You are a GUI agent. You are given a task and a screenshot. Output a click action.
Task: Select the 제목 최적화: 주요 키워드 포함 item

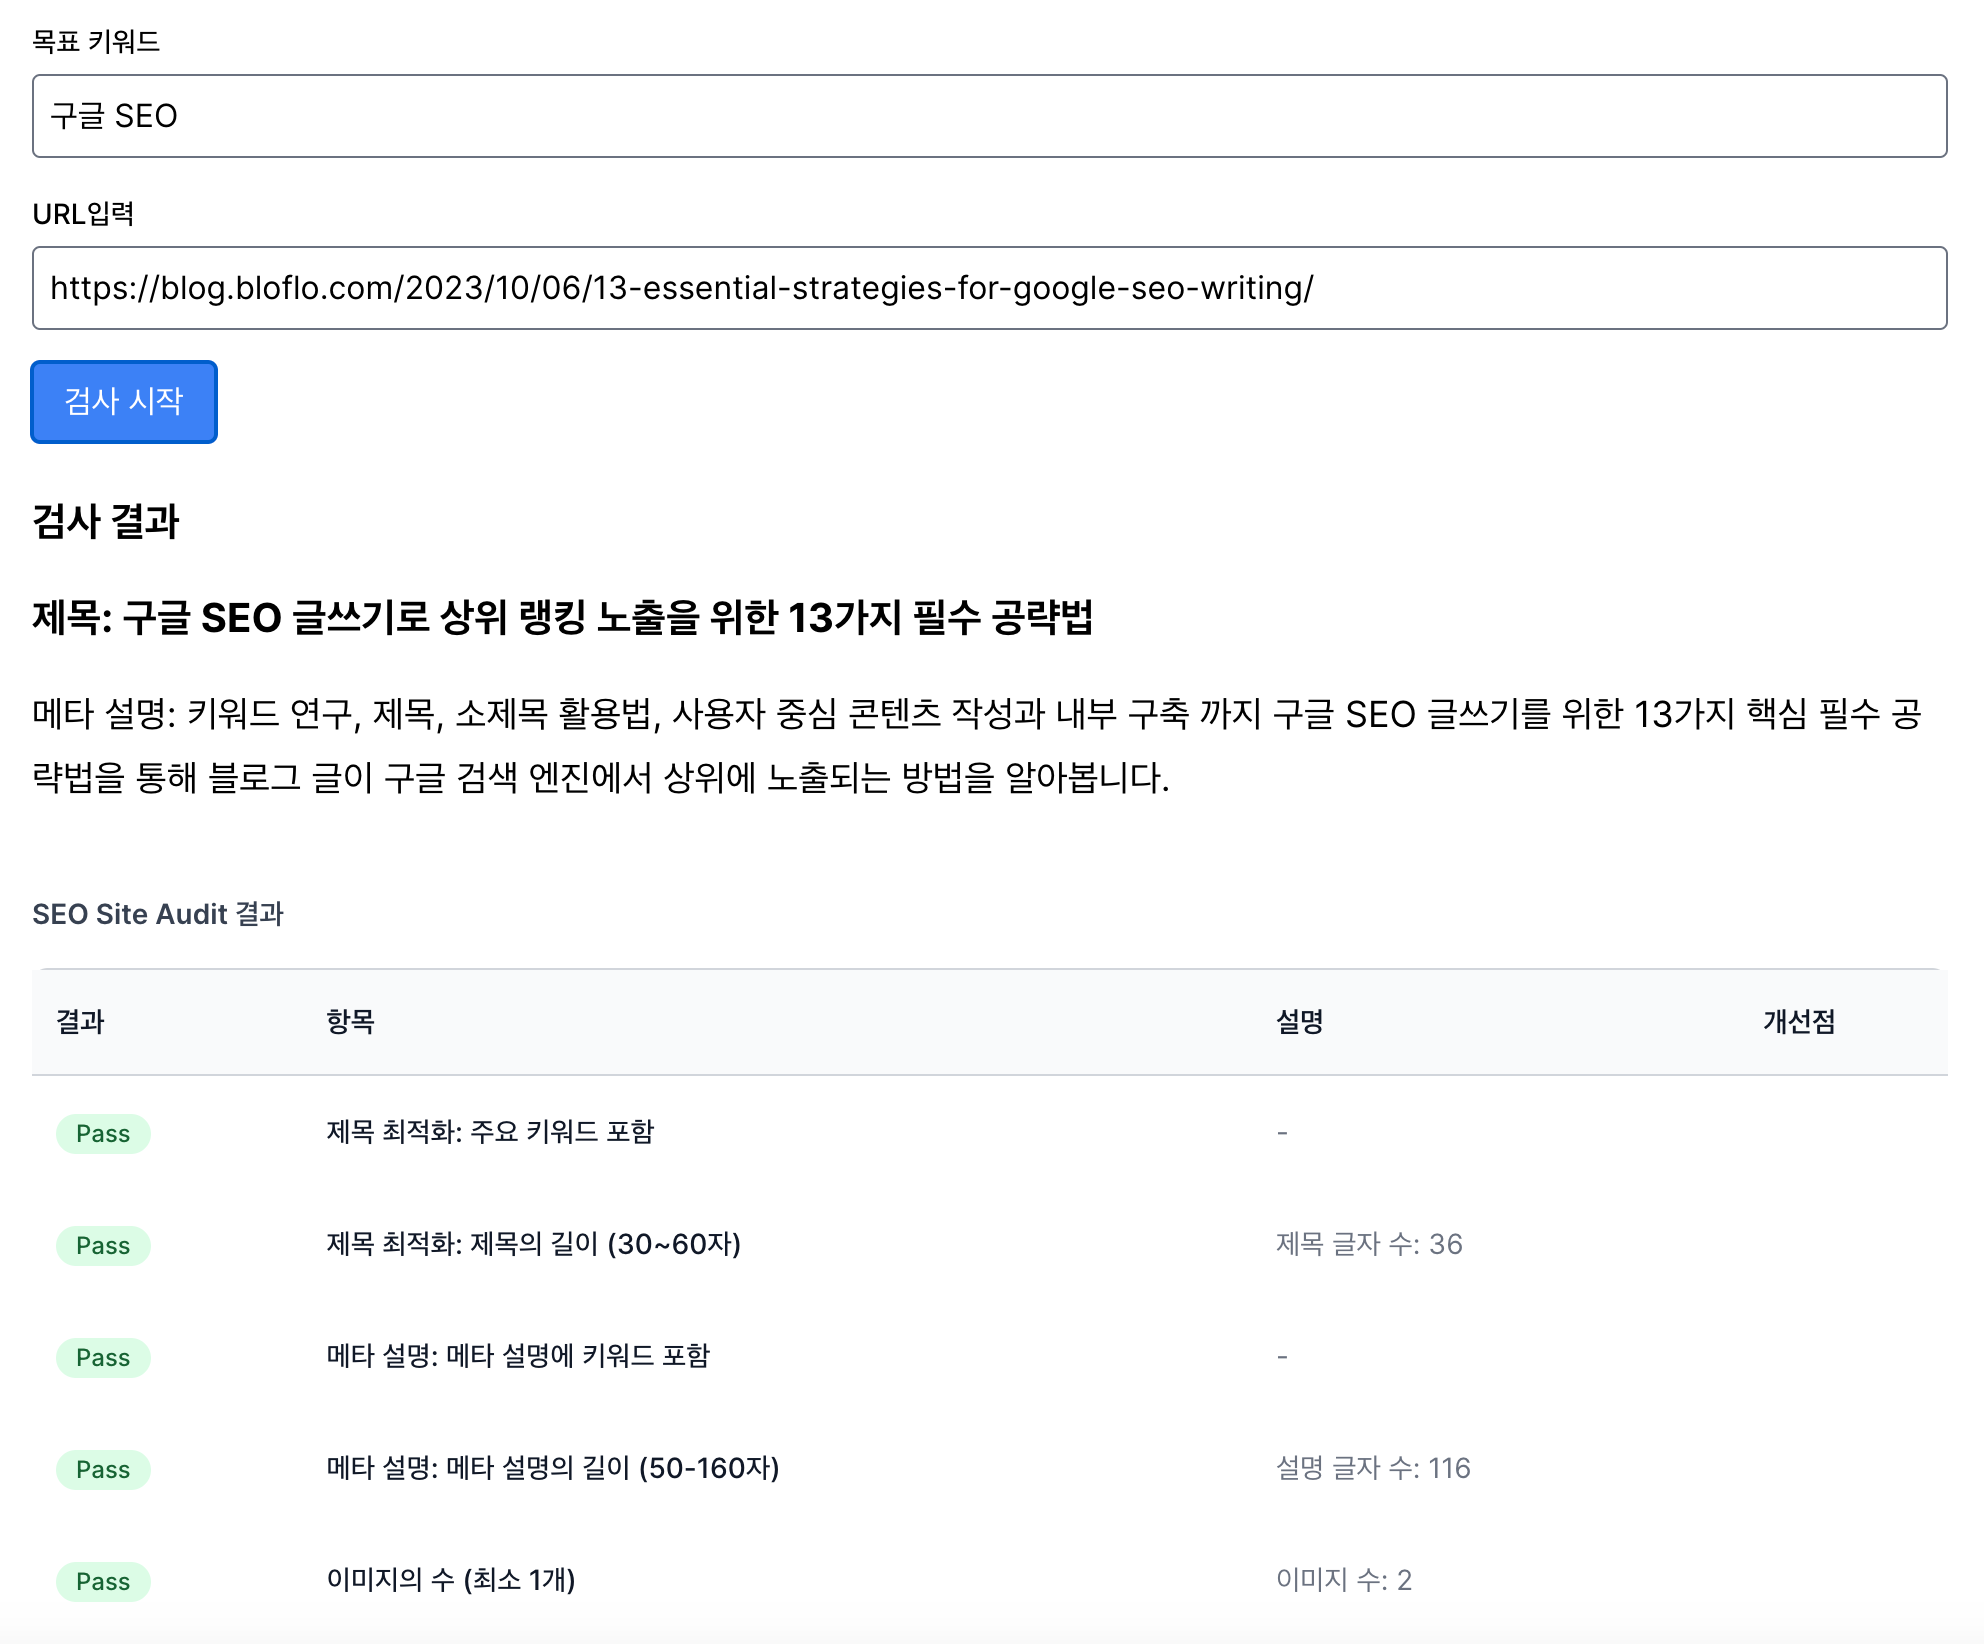[490, 1132]
